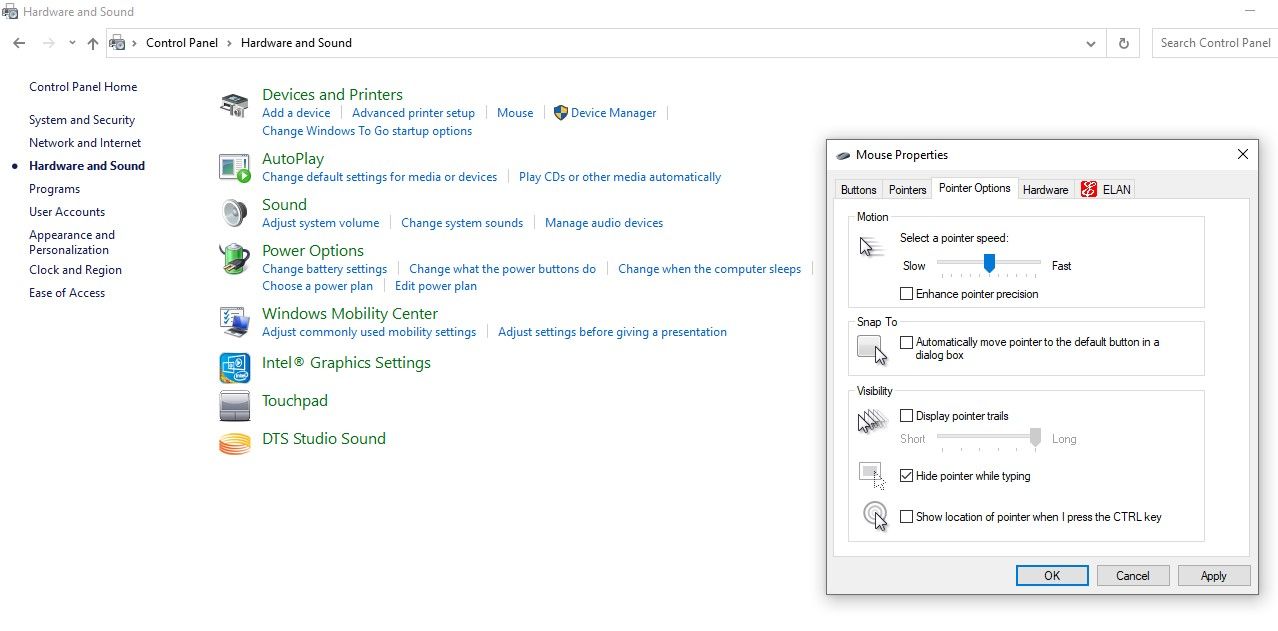Viewport: 1278px width, 631px height.
Task: Uncheck Hide pointer while typing
Action: click(x=907, y=476)
